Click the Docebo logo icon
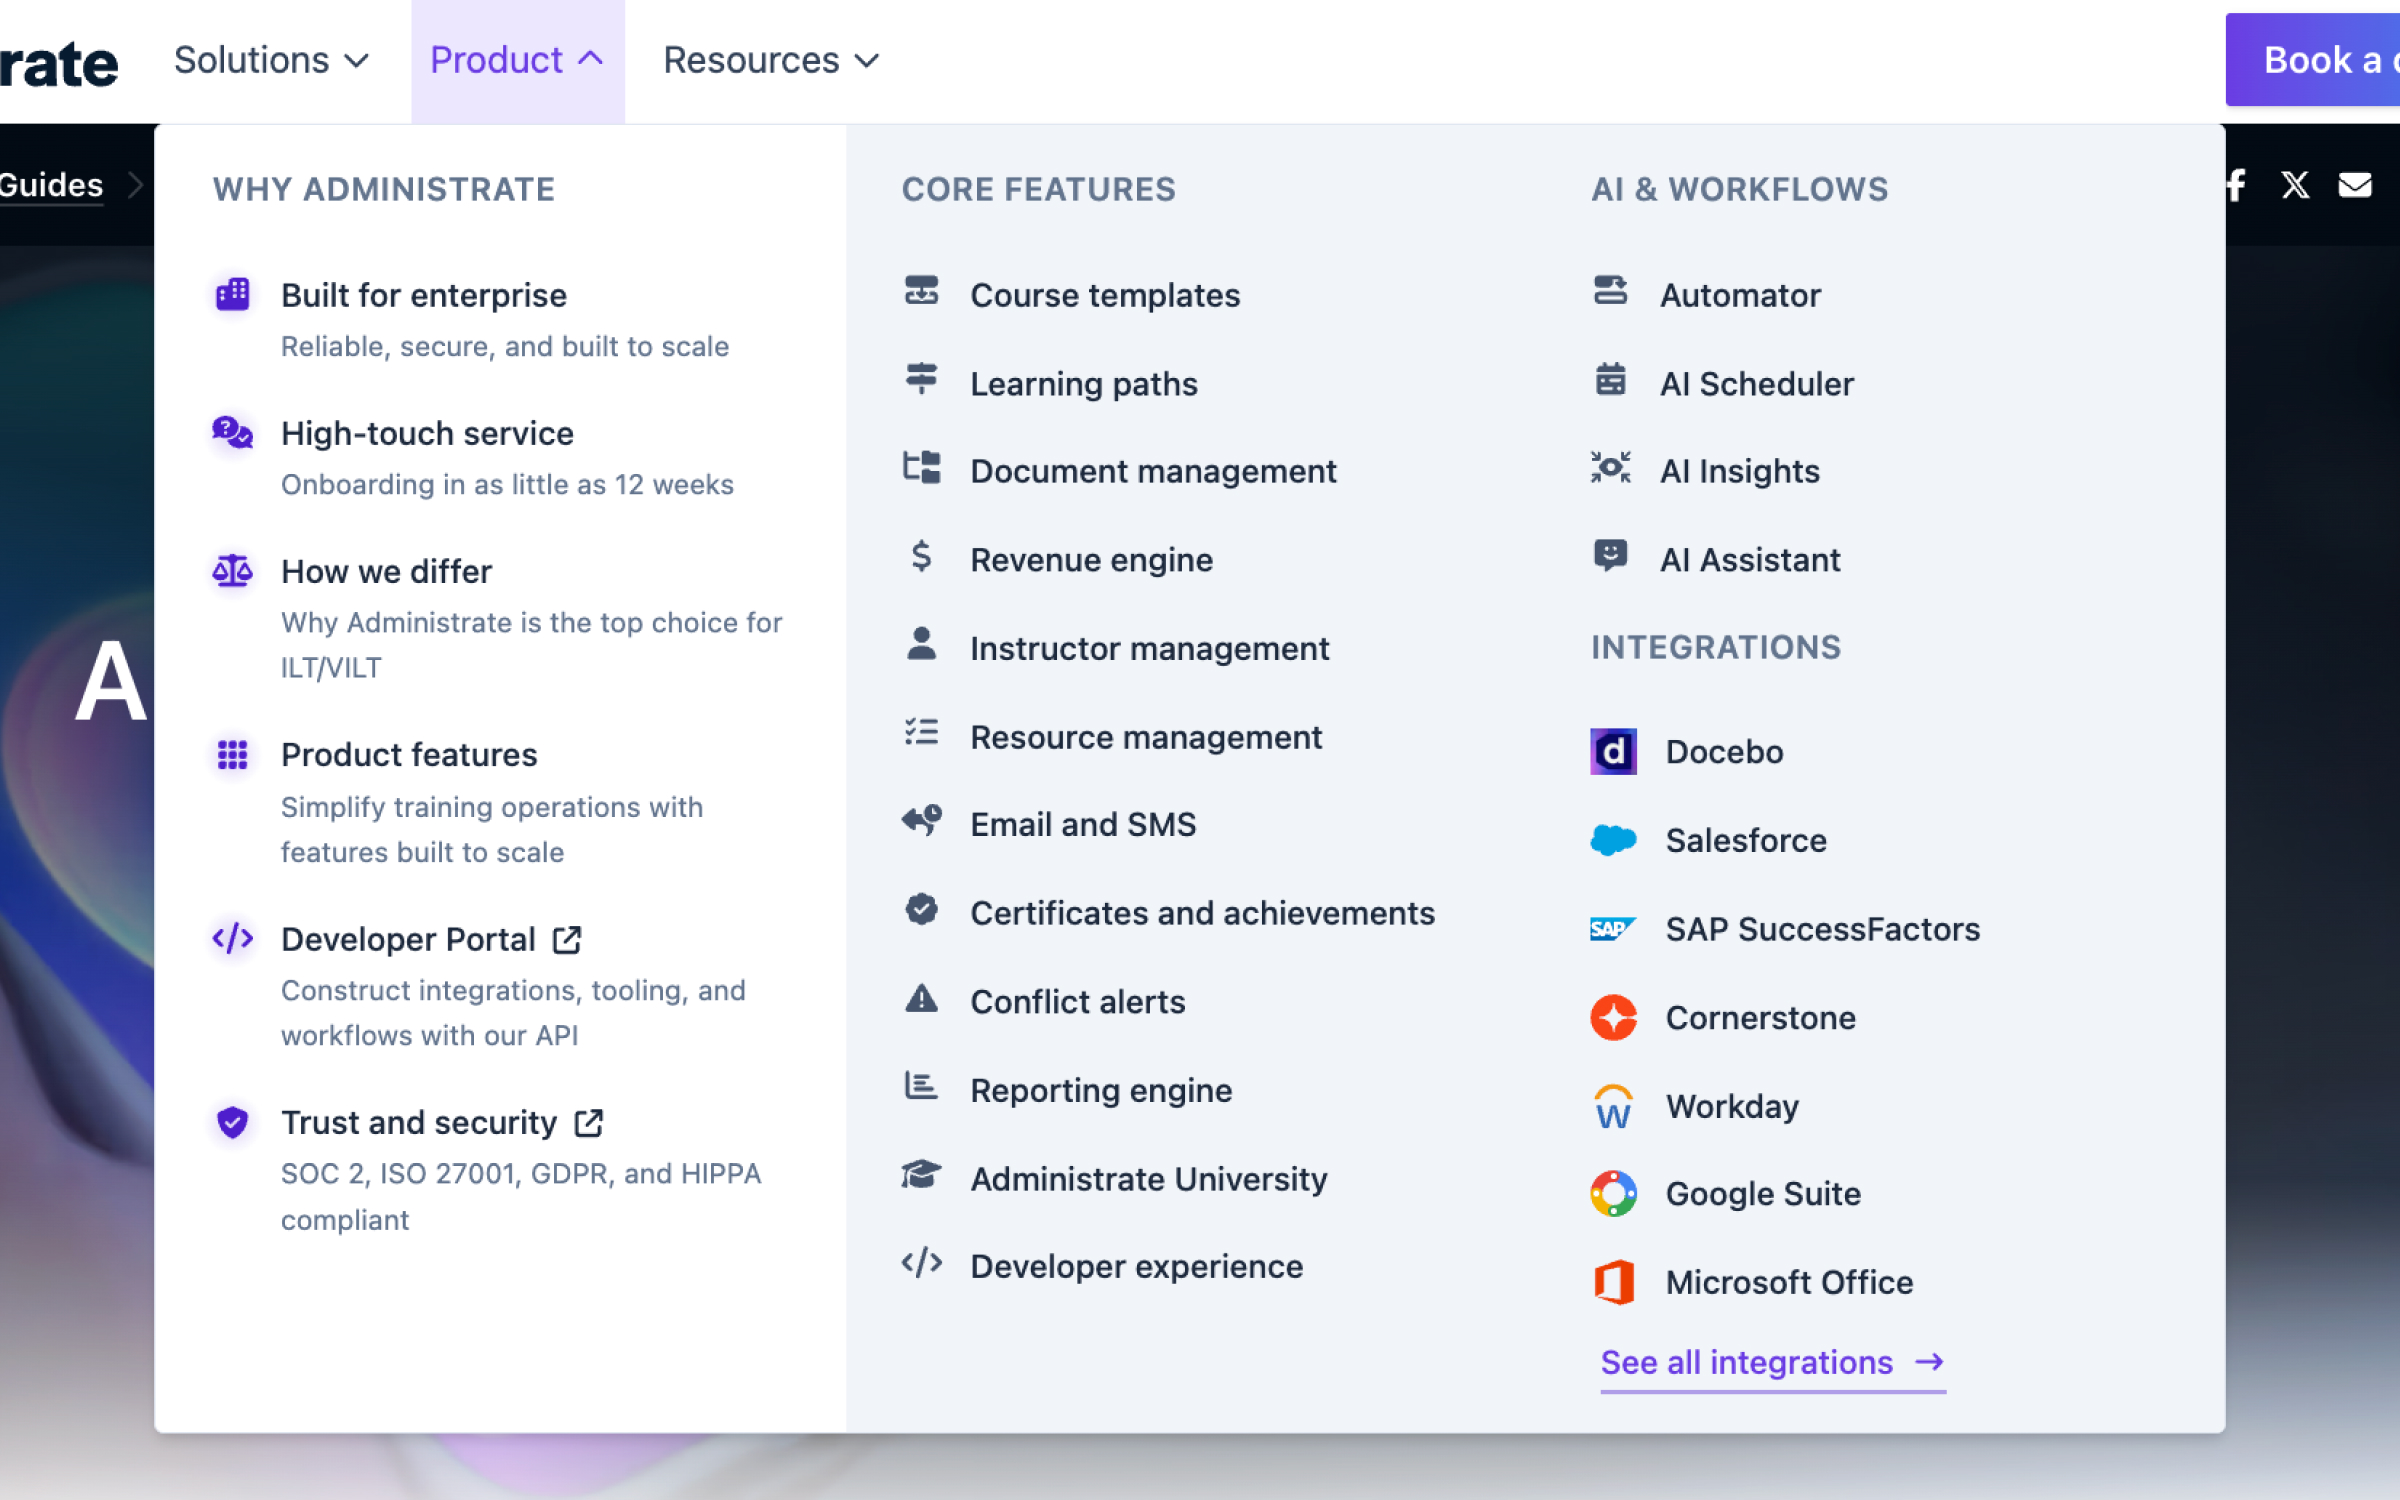Image resolution: width=2400 pixels, height=1500 pixels. pos(1613,752)
